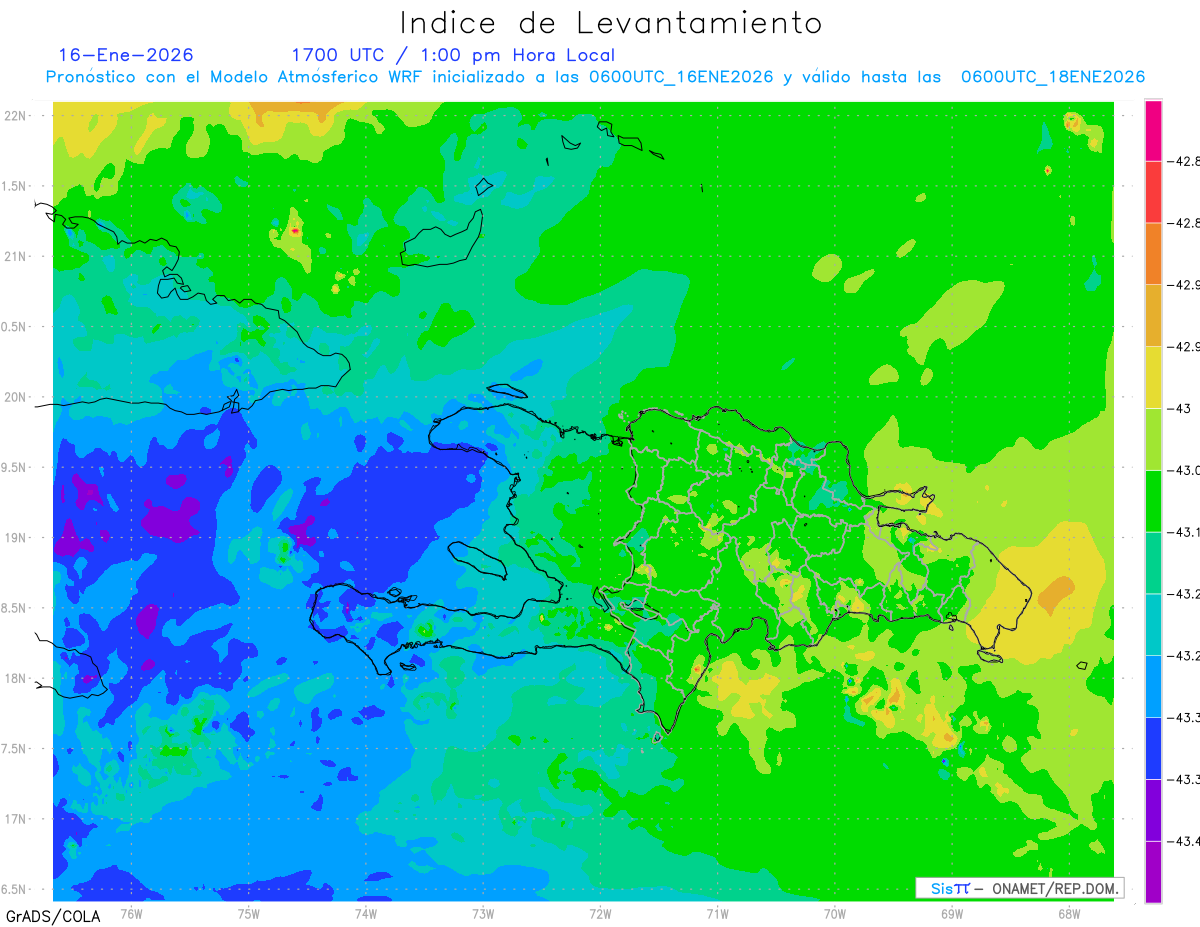Click the "GrADS/COLA" credit text
This screenshot has height=927, width=1200.
[53, 916]
